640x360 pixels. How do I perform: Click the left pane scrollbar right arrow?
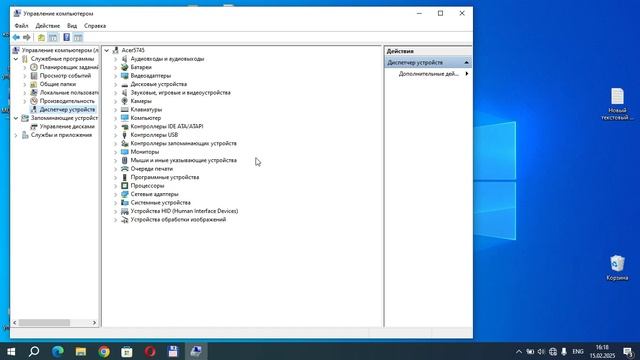94,322
